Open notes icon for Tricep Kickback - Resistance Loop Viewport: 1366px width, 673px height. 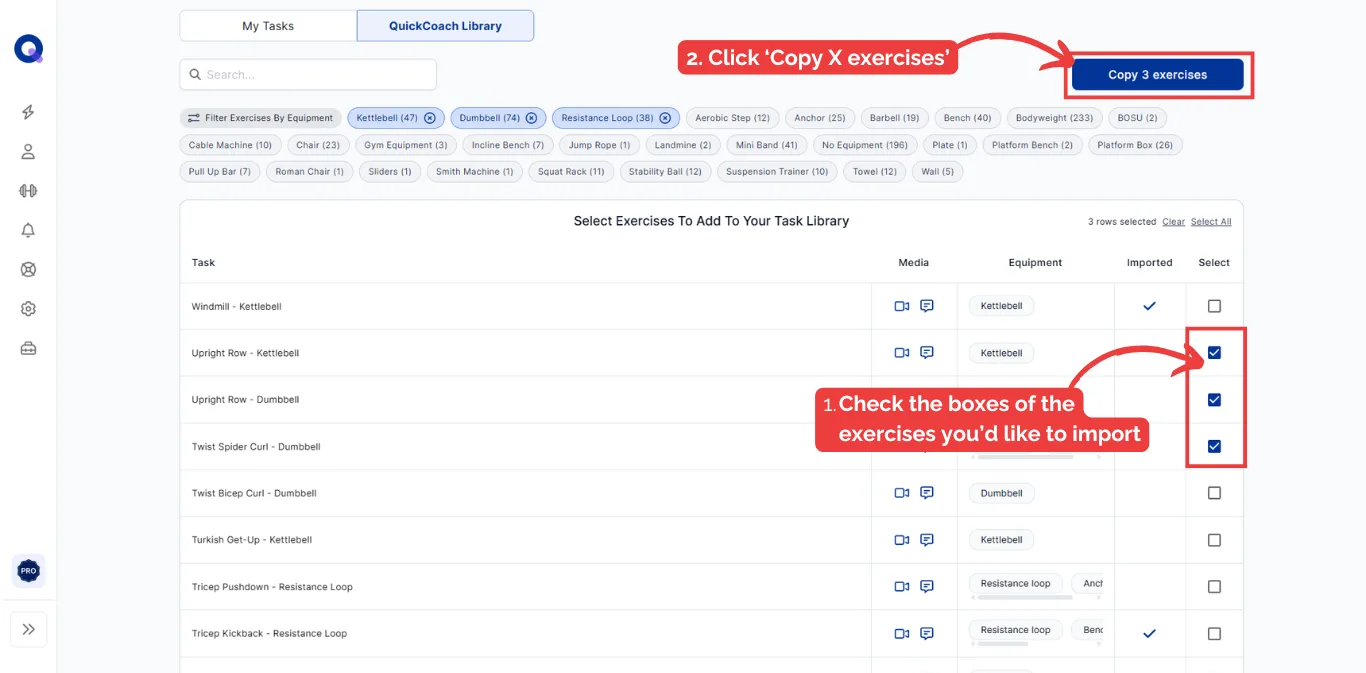927,634
